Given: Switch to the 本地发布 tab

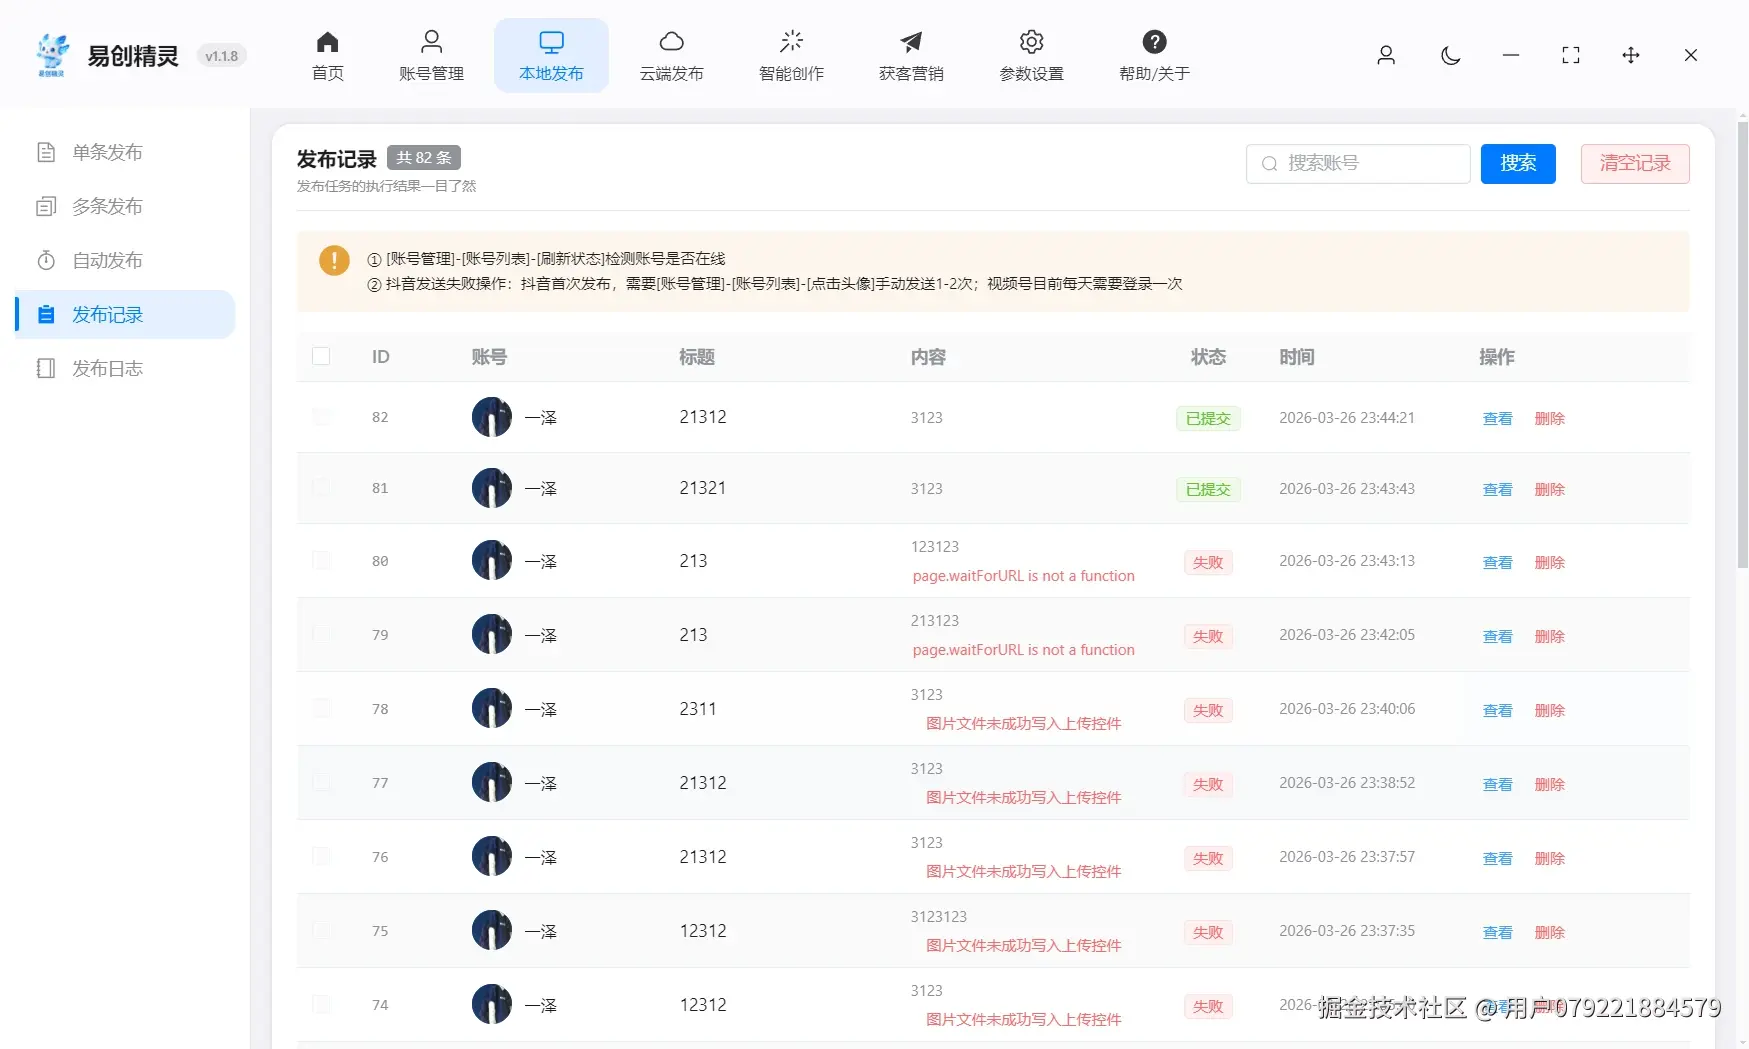Looking at the screenshot, I should point(551,55).
